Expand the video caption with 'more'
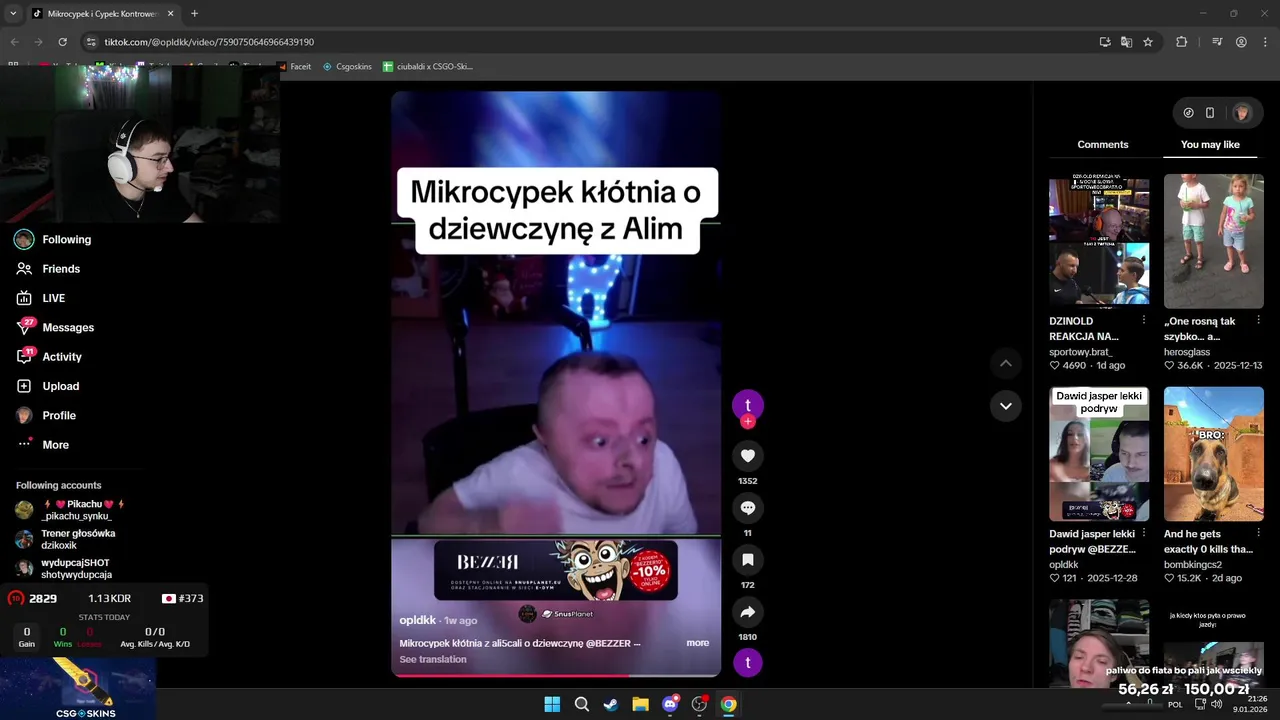 [698, 643]
